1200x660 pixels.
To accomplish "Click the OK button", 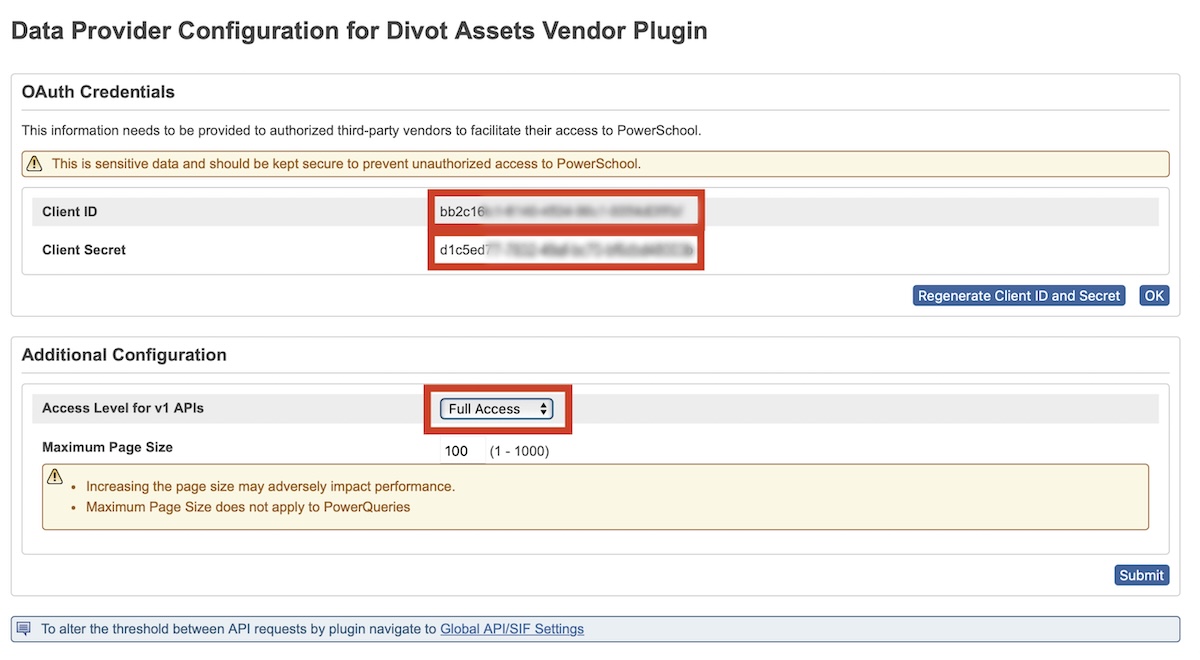I will [x=1154, y=296].
